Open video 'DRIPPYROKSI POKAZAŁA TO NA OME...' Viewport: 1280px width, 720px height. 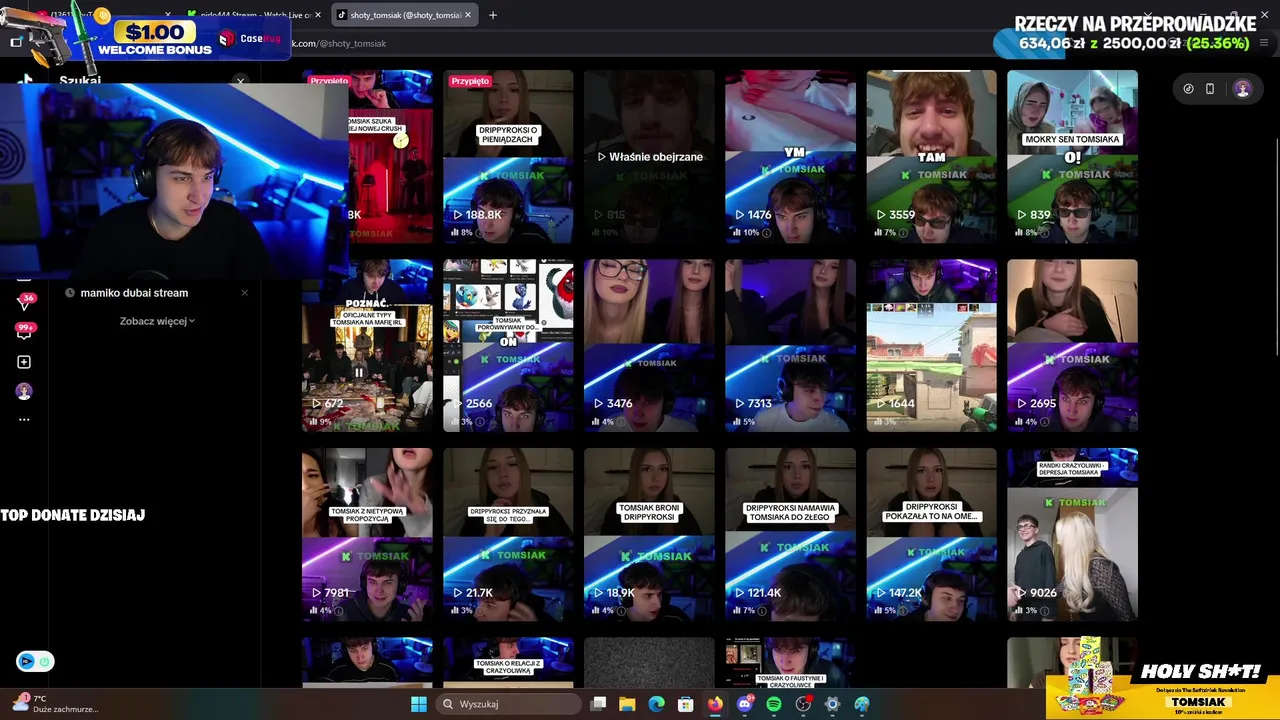pyautogui.click(x=931, y=534)
